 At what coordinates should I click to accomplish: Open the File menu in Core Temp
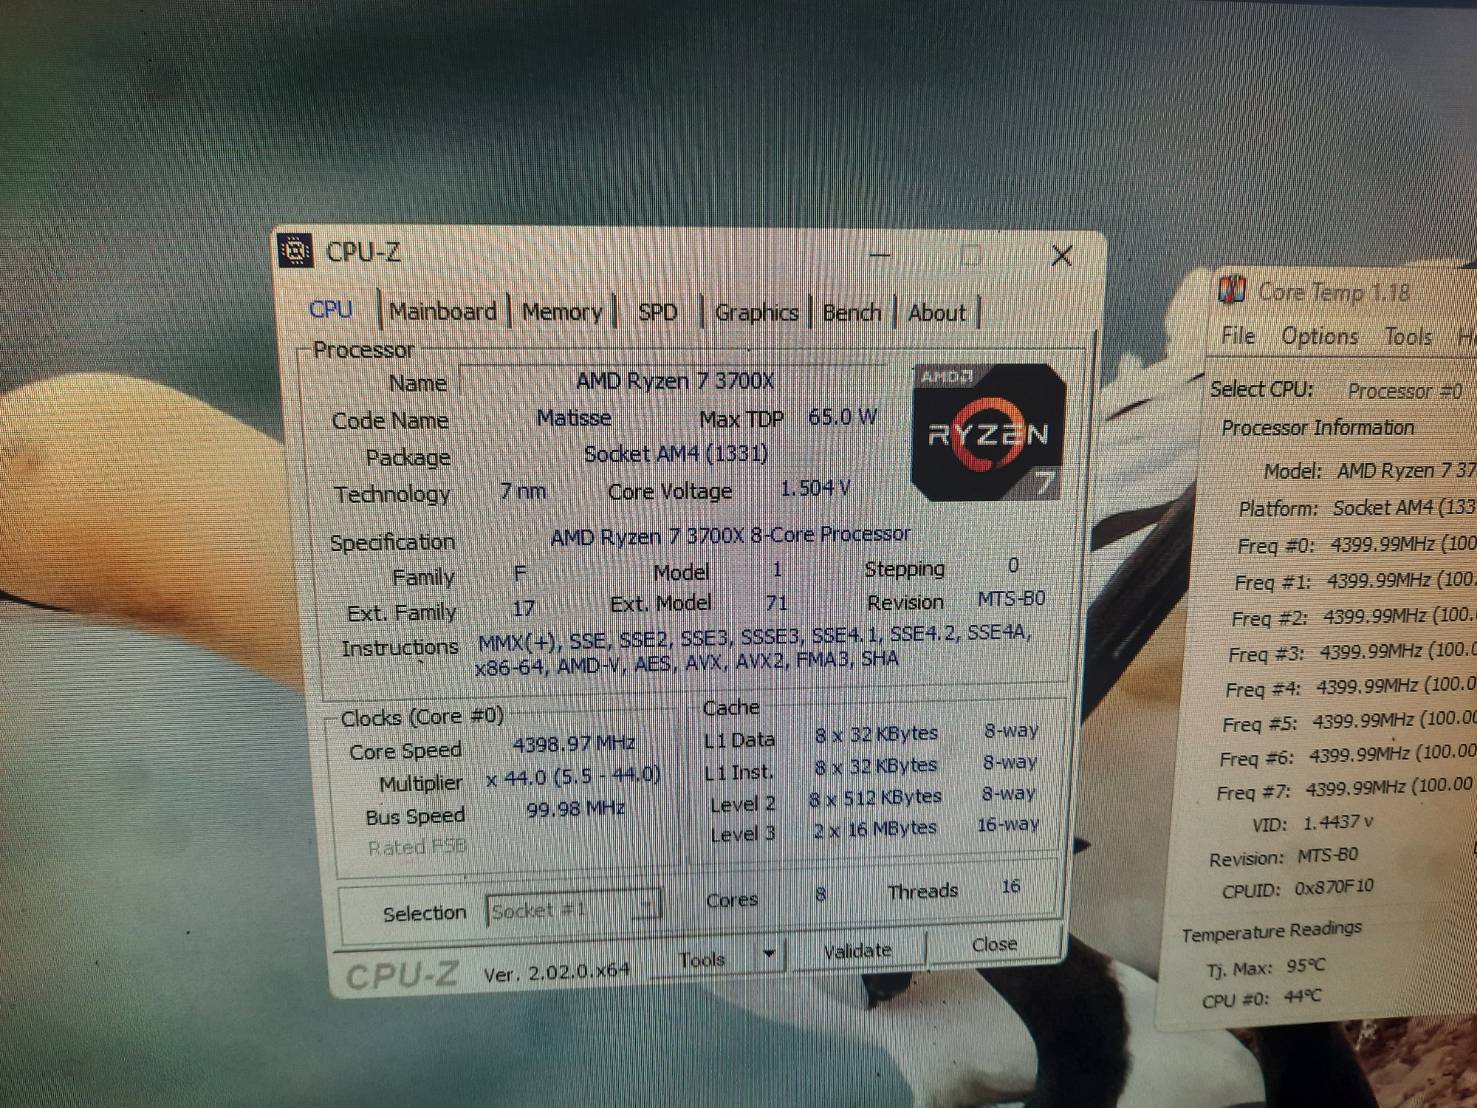click(x=1238, y=335)
